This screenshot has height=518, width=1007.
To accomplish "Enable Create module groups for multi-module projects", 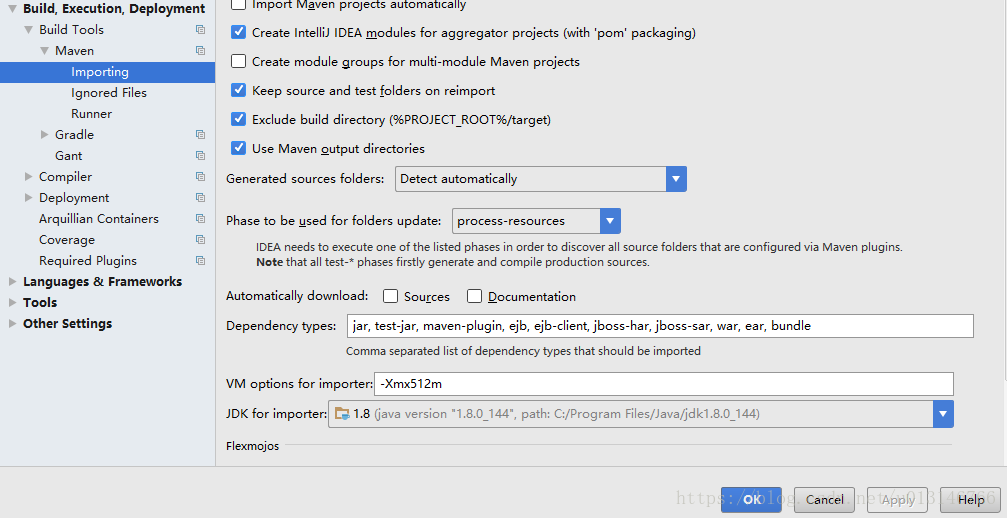I will coord(238,61).
